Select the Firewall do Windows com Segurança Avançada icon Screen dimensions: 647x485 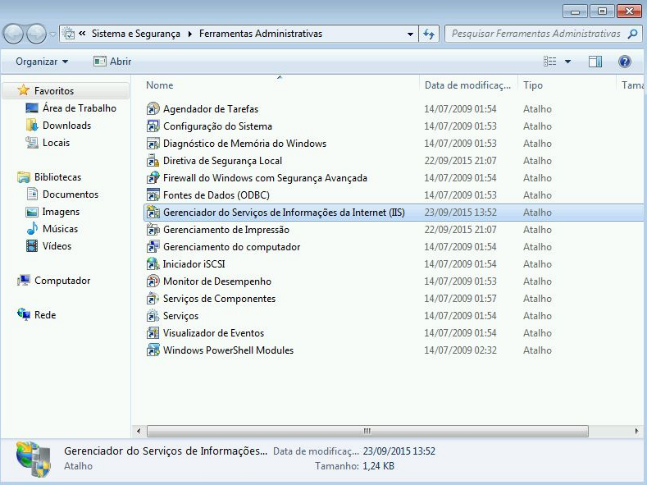coord(153,178)
